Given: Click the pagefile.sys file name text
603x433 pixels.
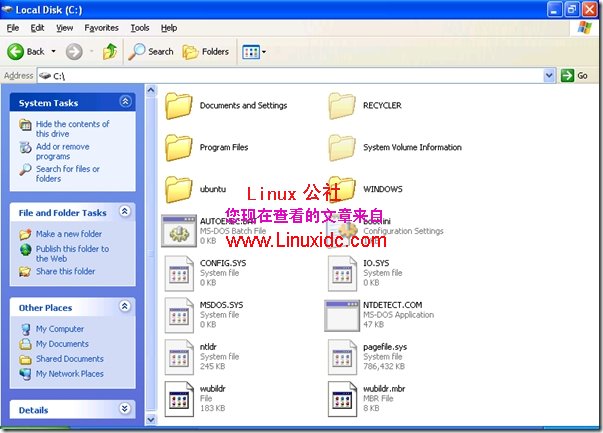Looking at the screenshot, I should point(385,347).
